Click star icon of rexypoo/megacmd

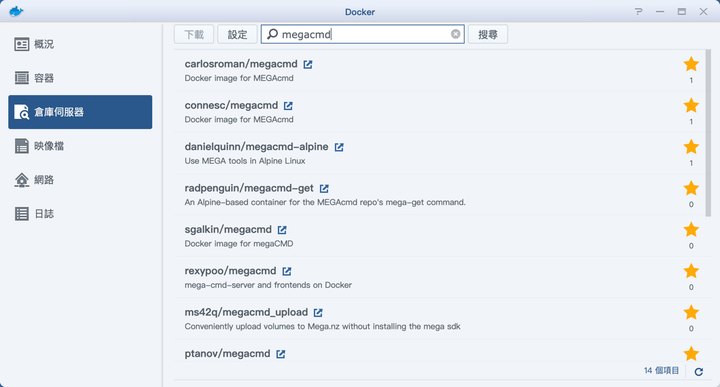click(691, 271)
